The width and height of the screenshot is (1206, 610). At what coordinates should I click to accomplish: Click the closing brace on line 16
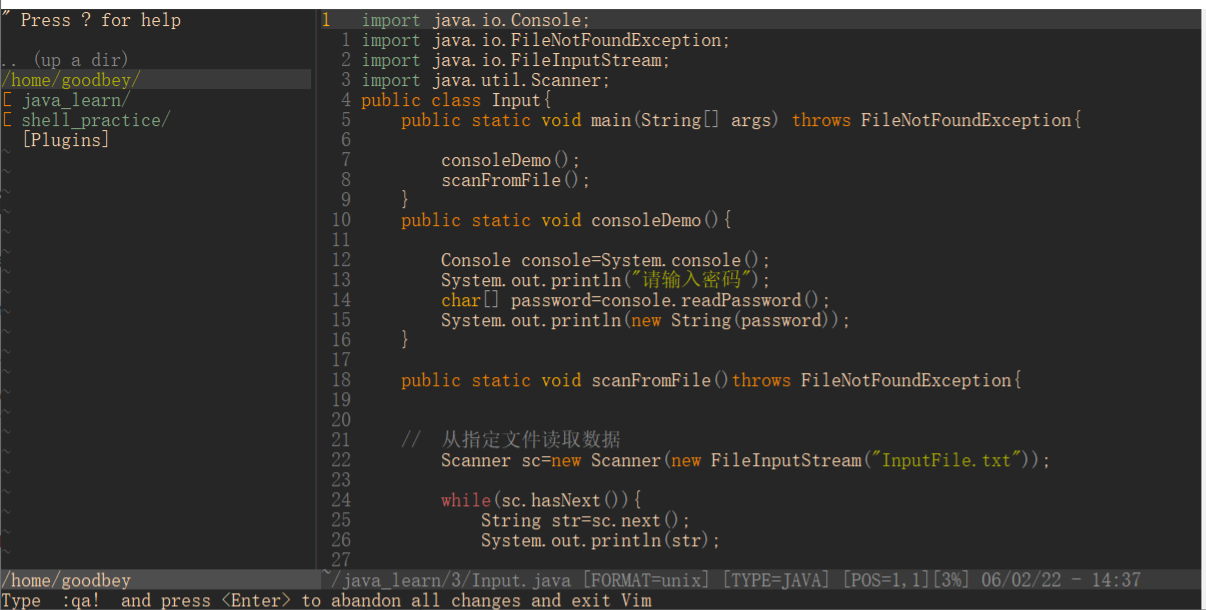pyautogui.click(x=406, y=340)
